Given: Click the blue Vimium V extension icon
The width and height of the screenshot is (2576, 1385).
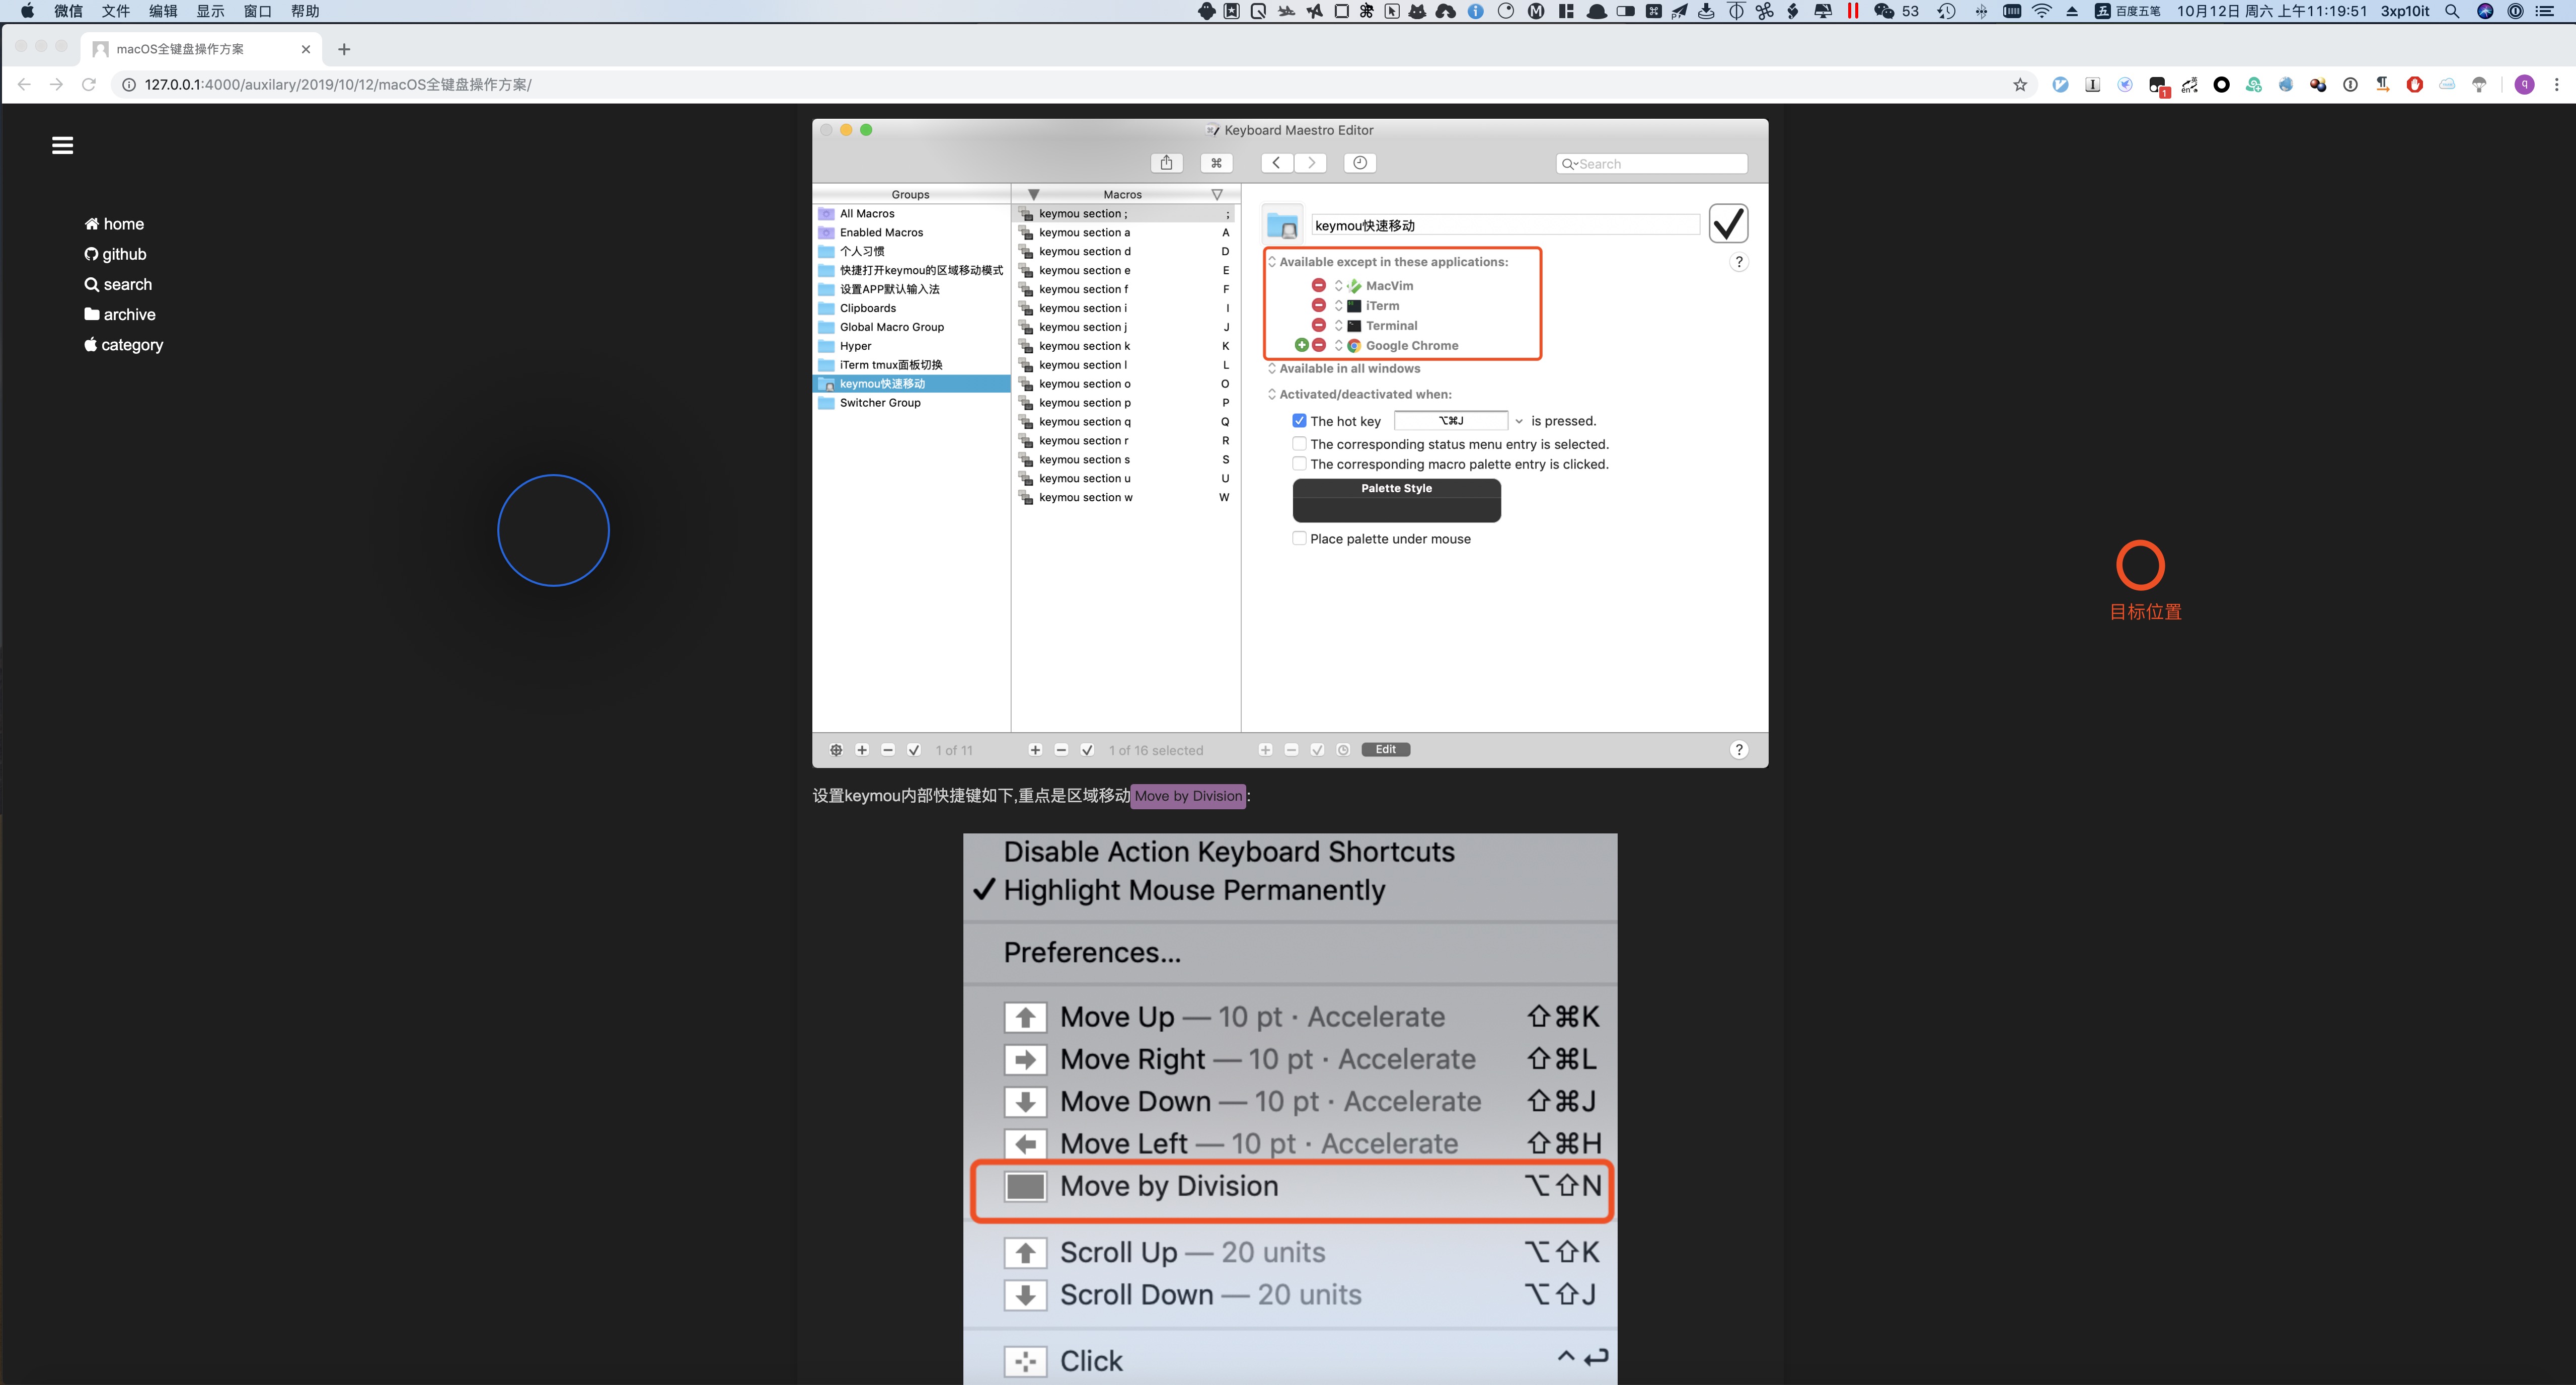Looking at the screenshot, I should (2061, 85).
